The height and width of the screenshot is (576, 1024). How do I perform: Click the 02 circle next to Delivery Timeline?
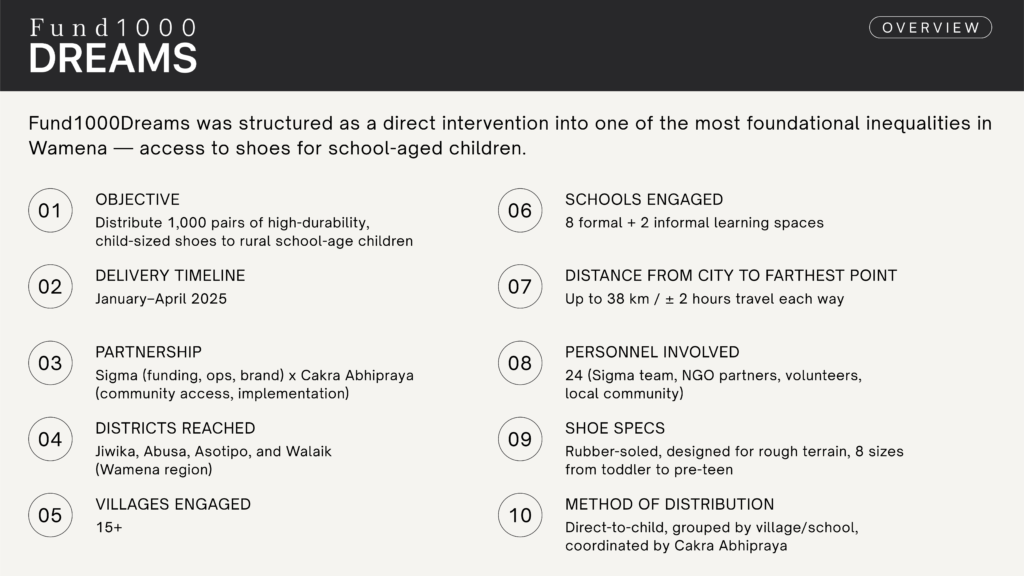point(50,287)
